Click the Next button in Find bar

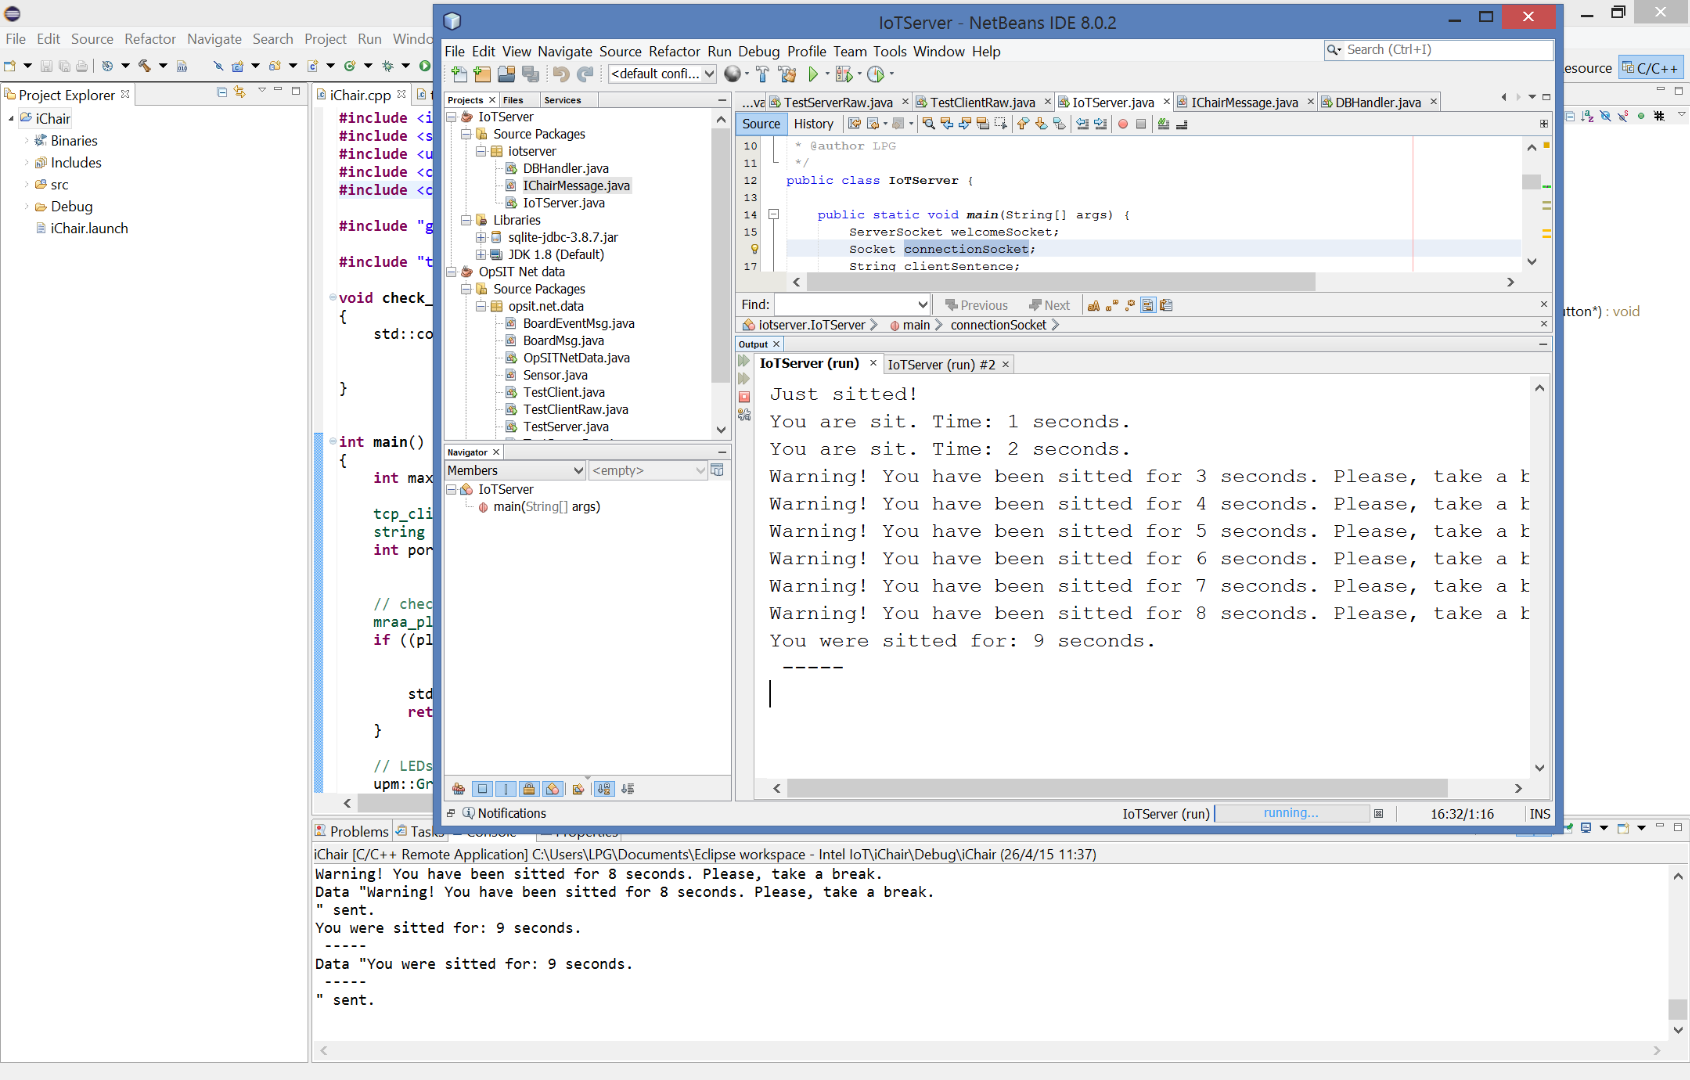pyautogui.click(x=1049, y=305)
